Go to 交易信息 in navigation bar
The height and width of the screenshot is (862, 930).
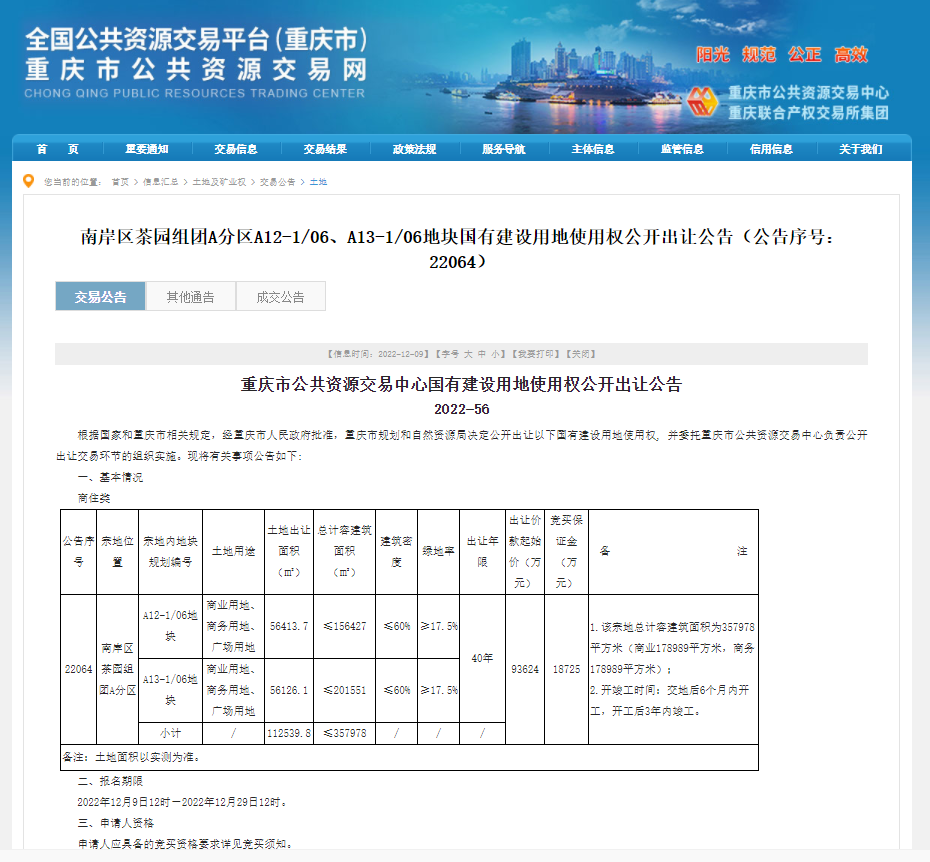tap(236, 149)
